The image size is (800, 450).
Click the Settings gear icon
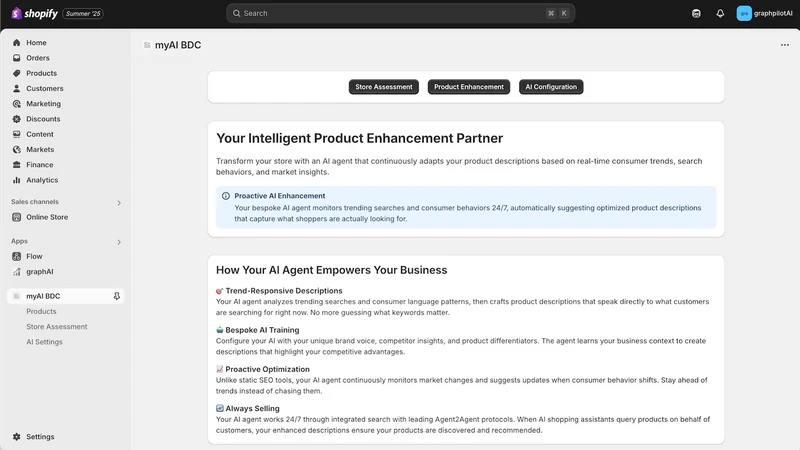(17, 437)
